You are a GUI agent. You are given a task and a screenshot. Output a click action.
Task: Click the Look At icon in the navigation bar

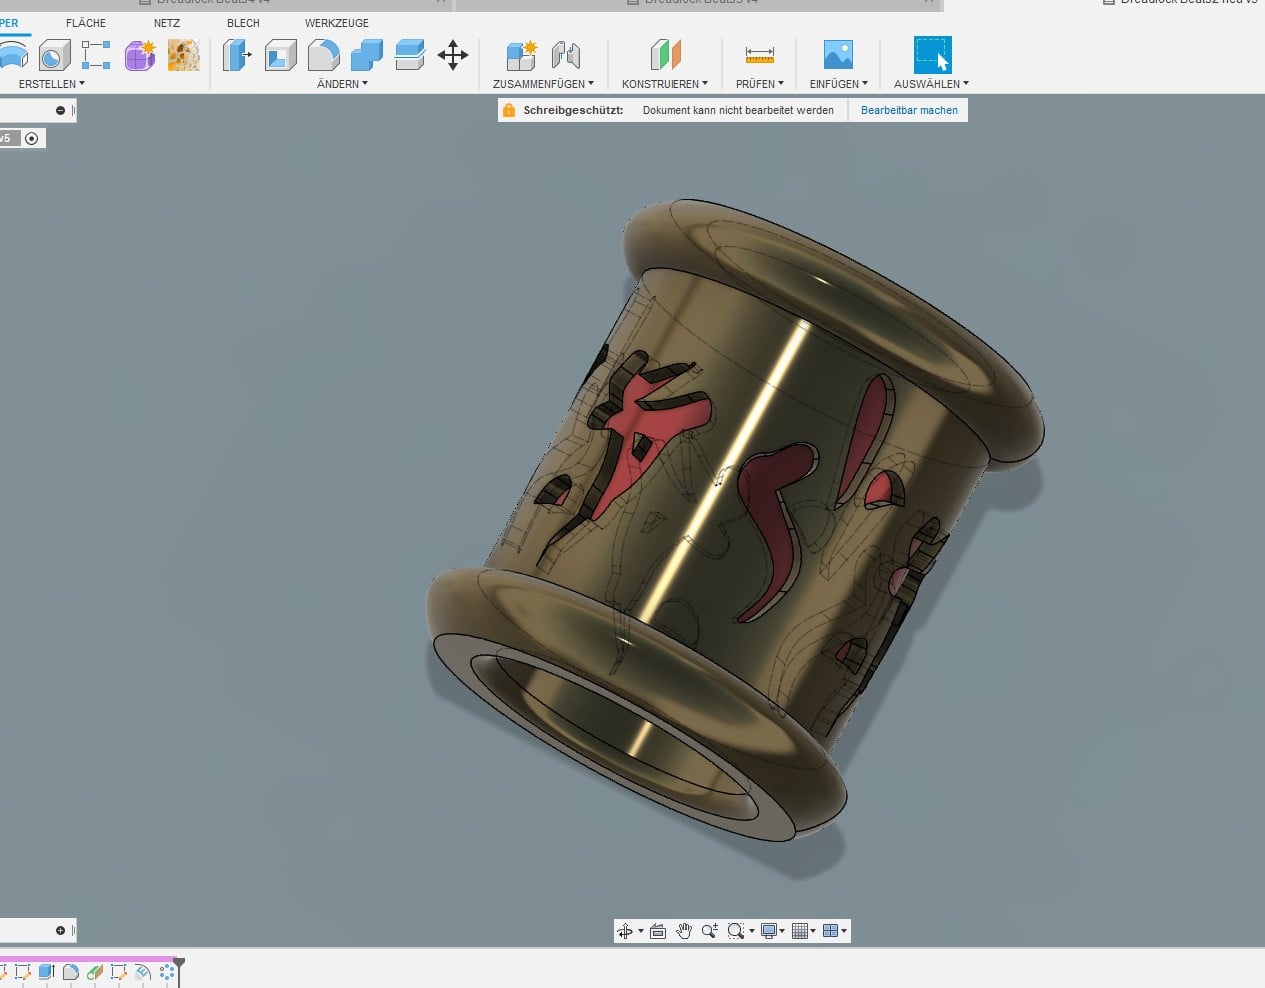(658, 931)
